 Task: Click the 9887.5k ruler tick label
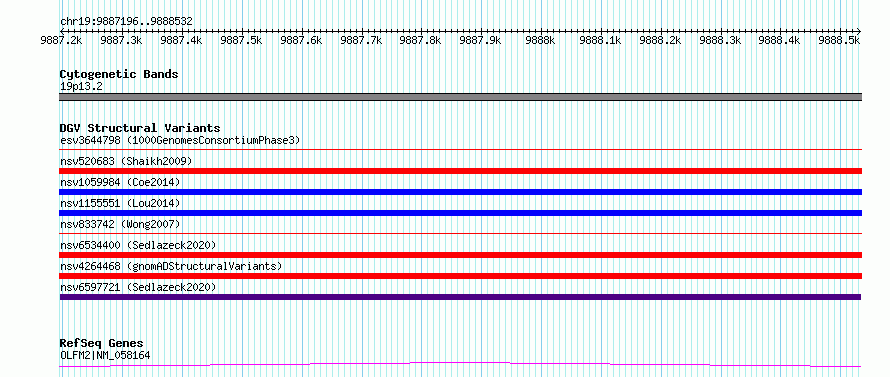(x=241, y=40)
